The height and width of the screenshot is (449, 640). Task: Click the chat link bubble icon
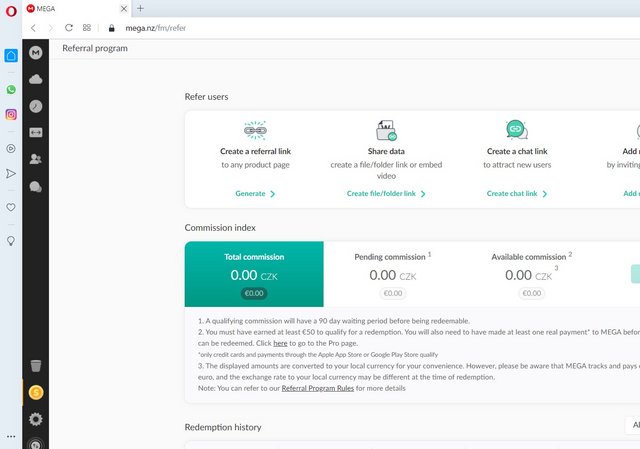(x=517, y=130)
